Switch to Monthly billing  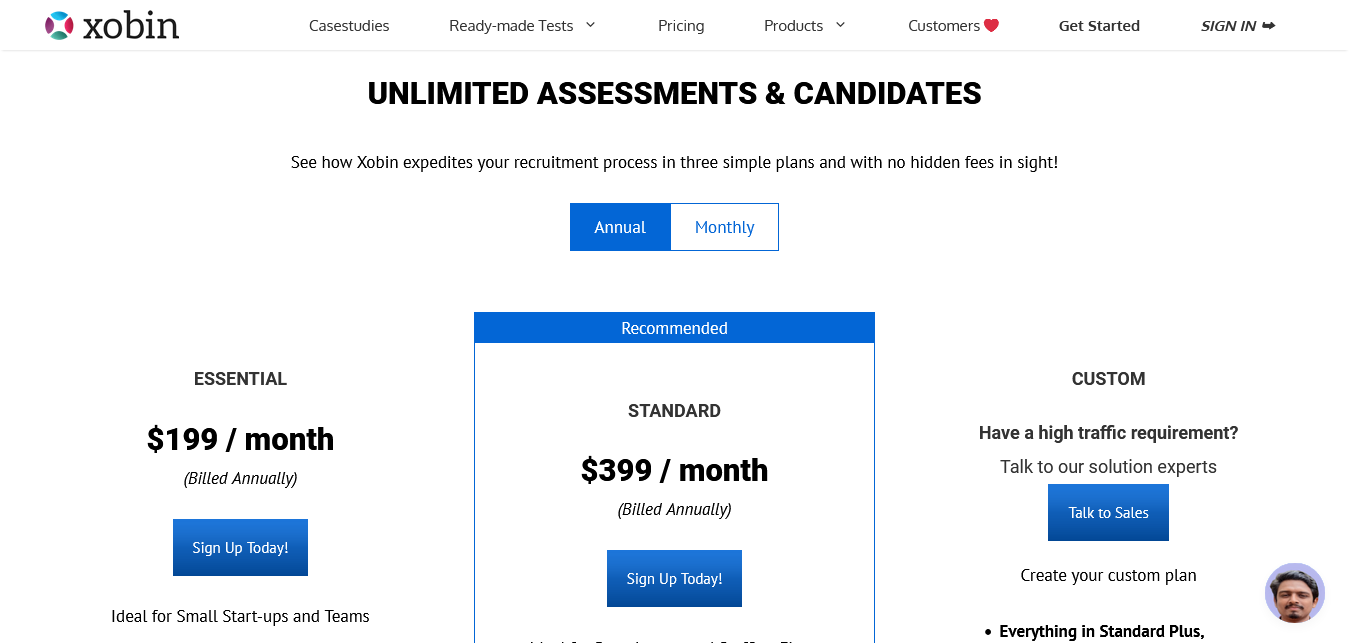click(x=725, y=227)
